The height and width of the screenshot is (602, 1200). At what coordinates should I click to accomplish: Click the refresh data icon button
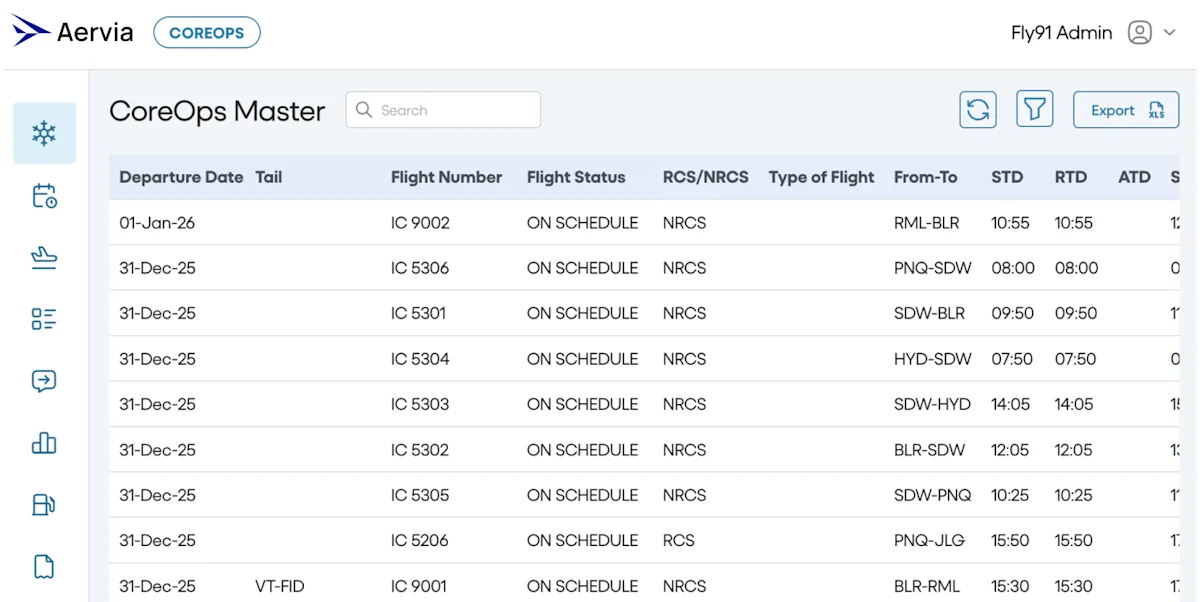pos(978,110)
